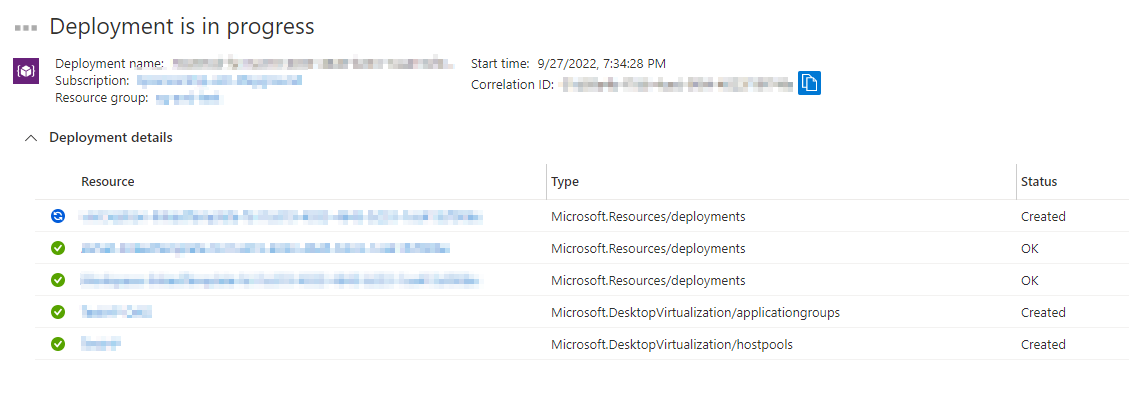1129x397 pixels.
Task: Click green checkmark for applicationgroups resource
Action: coord(58,312)
